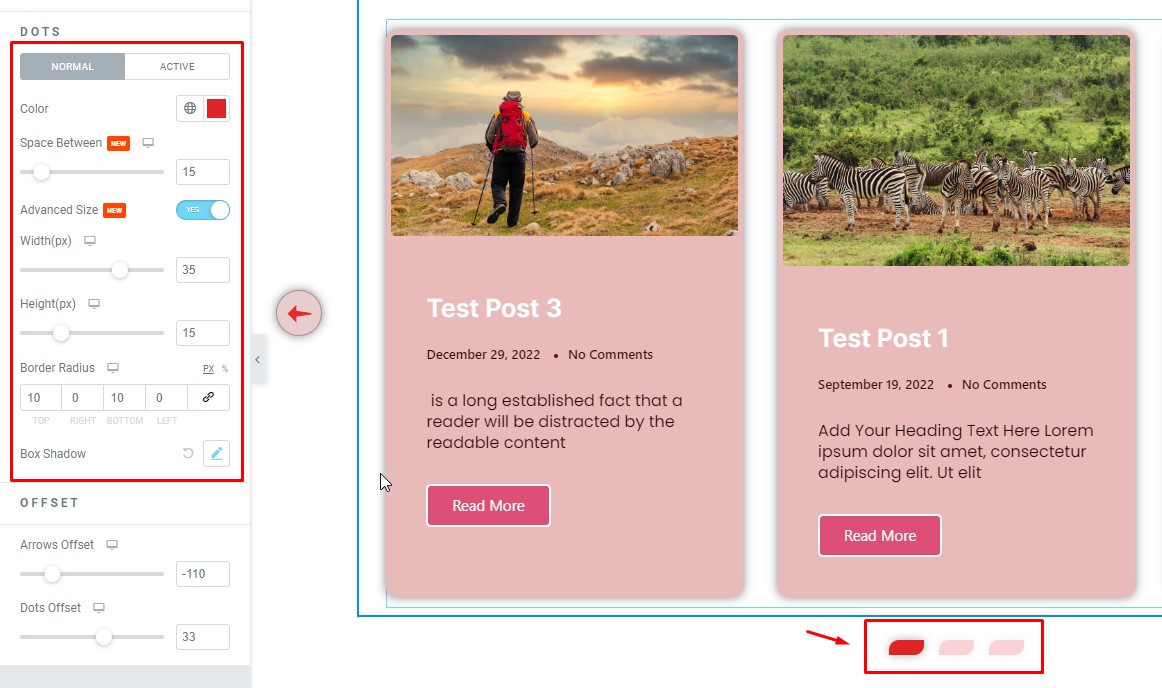
Task: Collapse the editor panel with the chevron handle
Action: click(x=258, y=360)
